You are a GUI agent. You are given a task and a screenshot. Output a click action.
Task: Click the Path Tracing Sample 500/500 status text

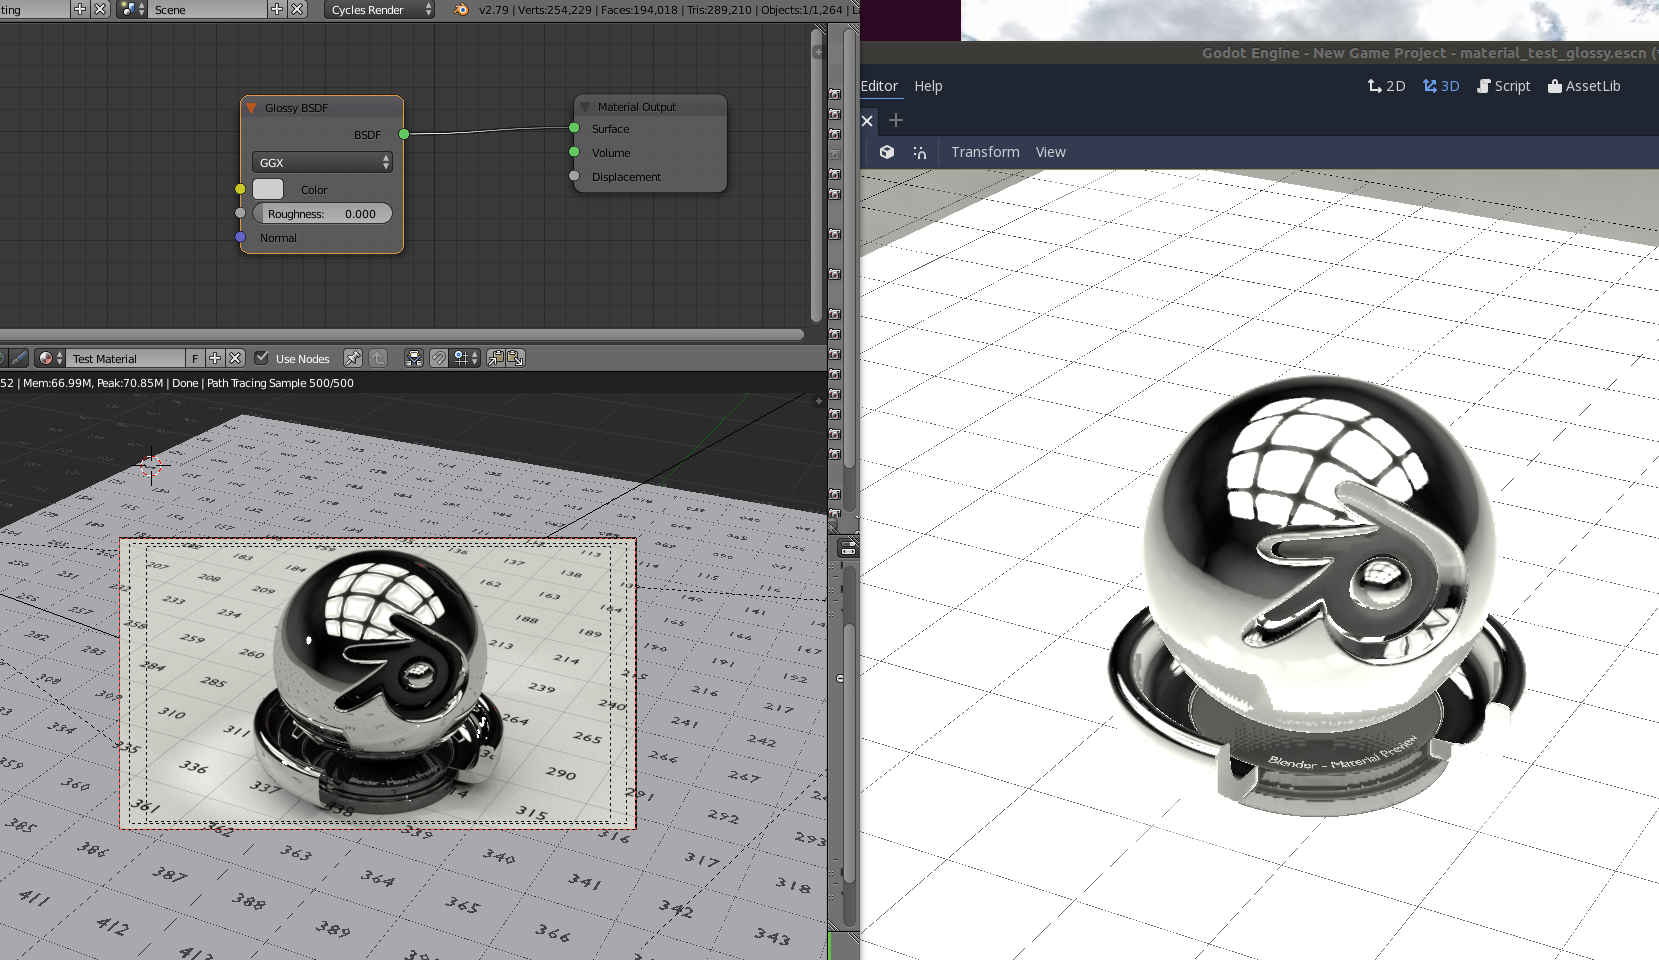pyautogui.click(x=280, y=383)
